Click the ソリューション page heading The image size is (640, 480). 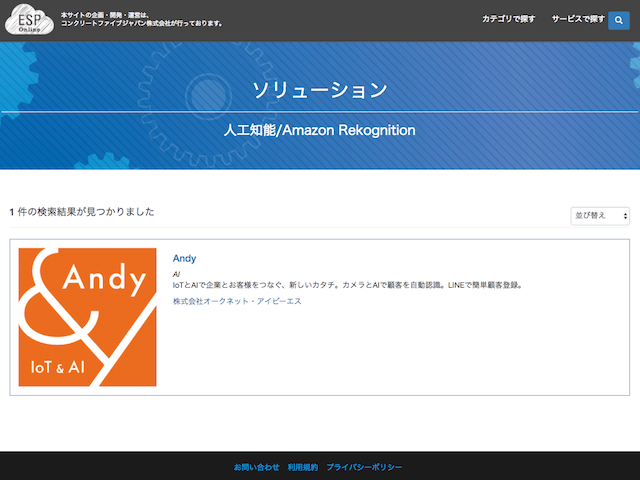320,90
